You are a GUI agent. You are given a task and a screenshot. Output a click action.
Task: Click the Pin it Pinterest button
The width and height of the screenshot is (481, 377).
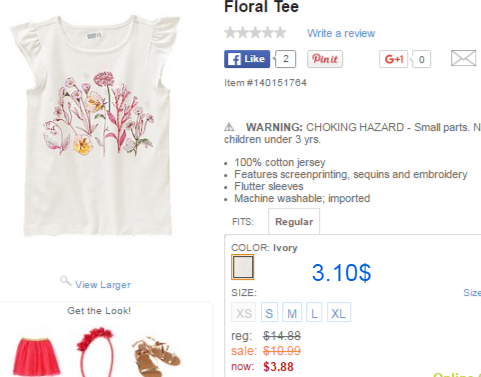coord(325,59)
